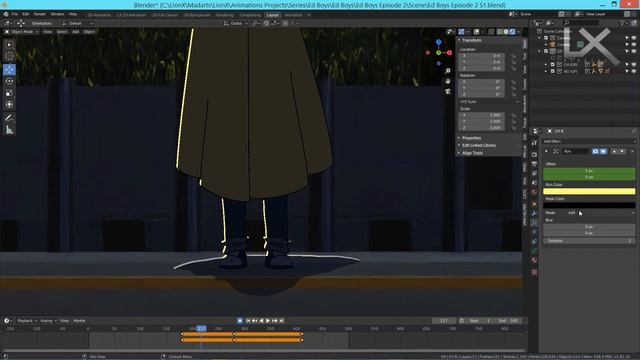Viewport: 640px width, 360px height.
Task: Select the Transform tool
Action: click(9, 104)
